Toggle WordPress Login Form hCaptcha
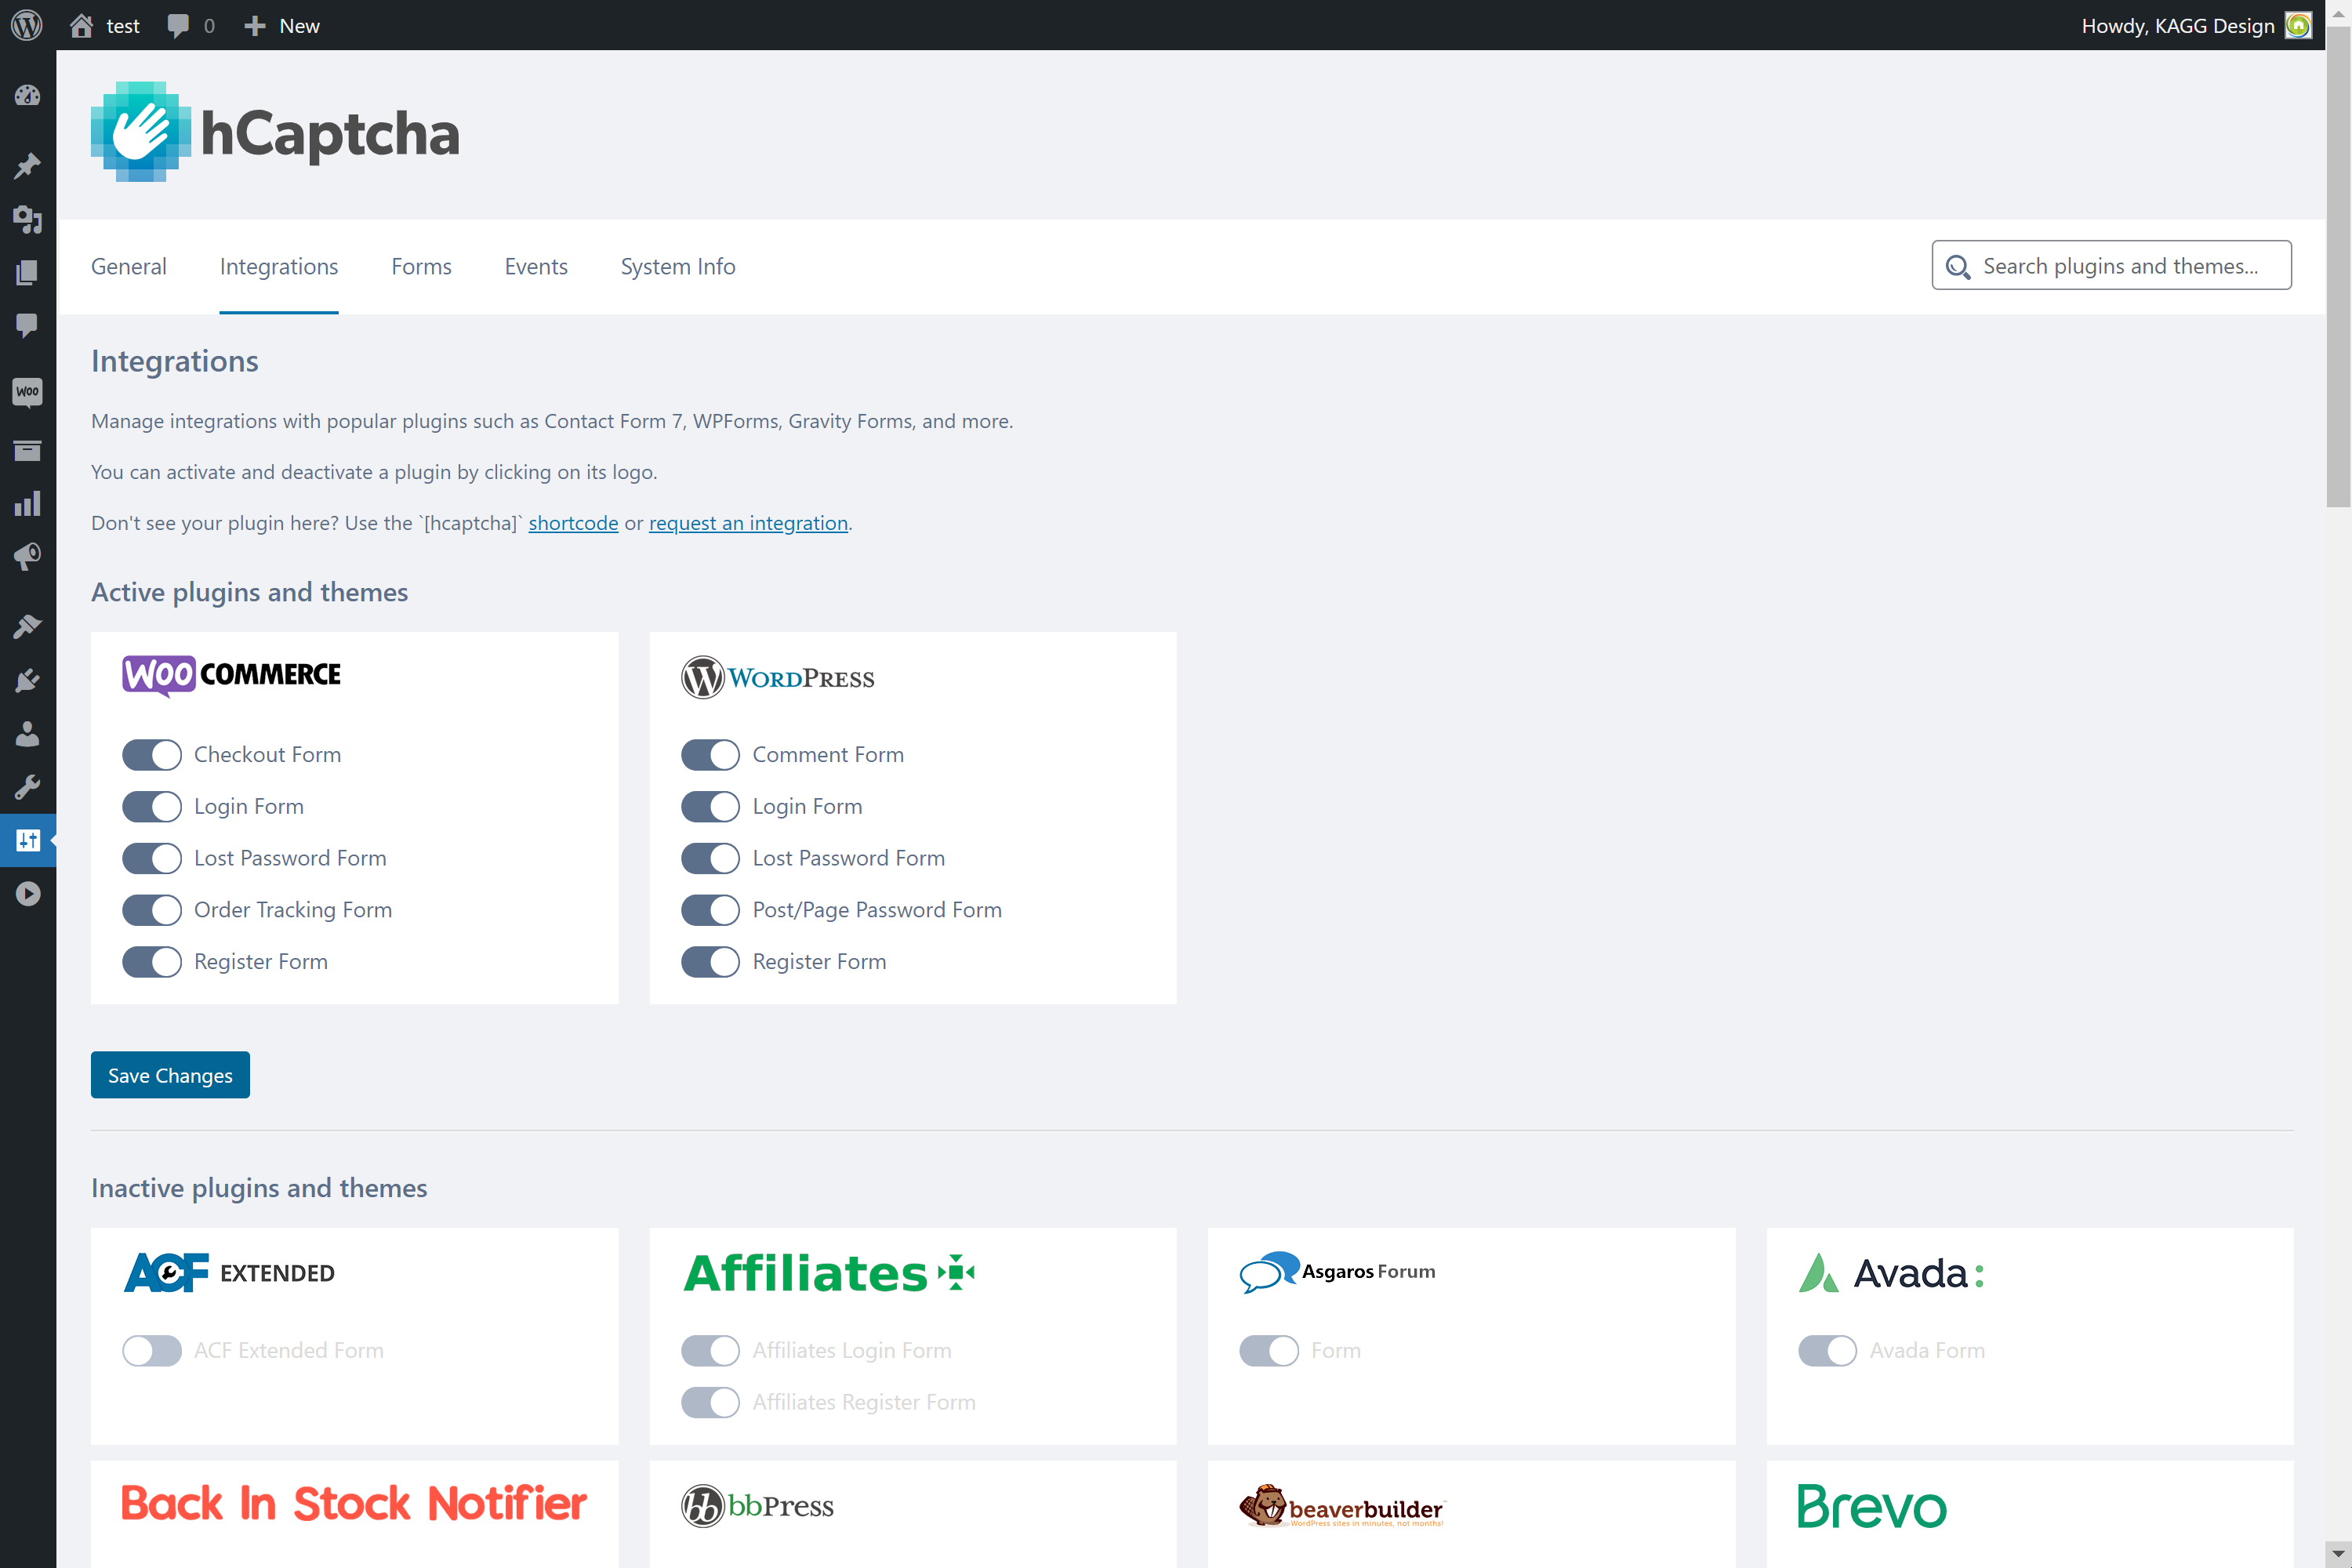The height and width of the screenshot is (1568, 2352). 710,805
